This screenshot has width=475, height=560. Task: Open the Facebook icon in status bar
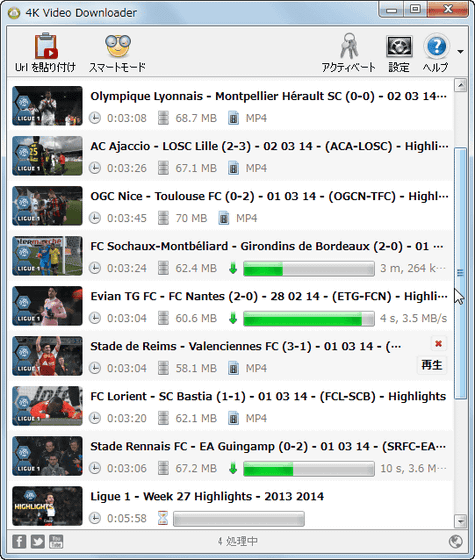[19, 541]
